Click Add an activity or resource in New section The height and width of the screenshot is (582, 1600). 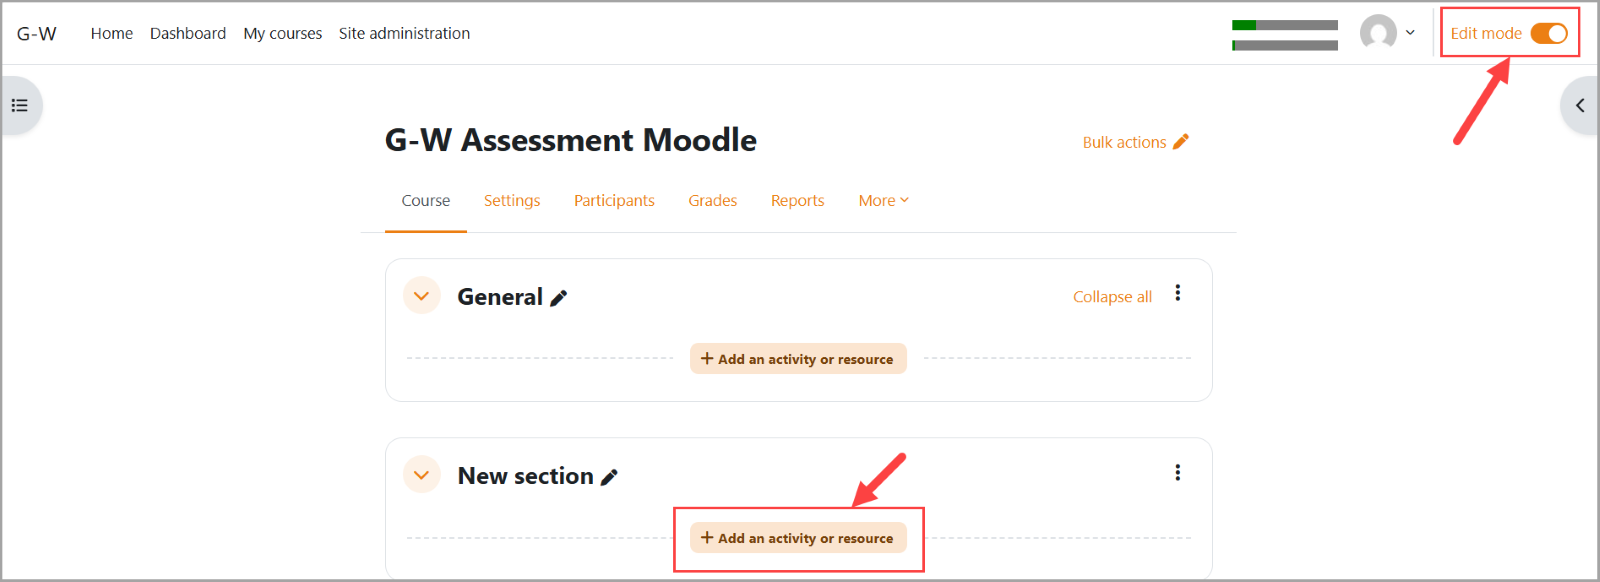tap(798, 538)
